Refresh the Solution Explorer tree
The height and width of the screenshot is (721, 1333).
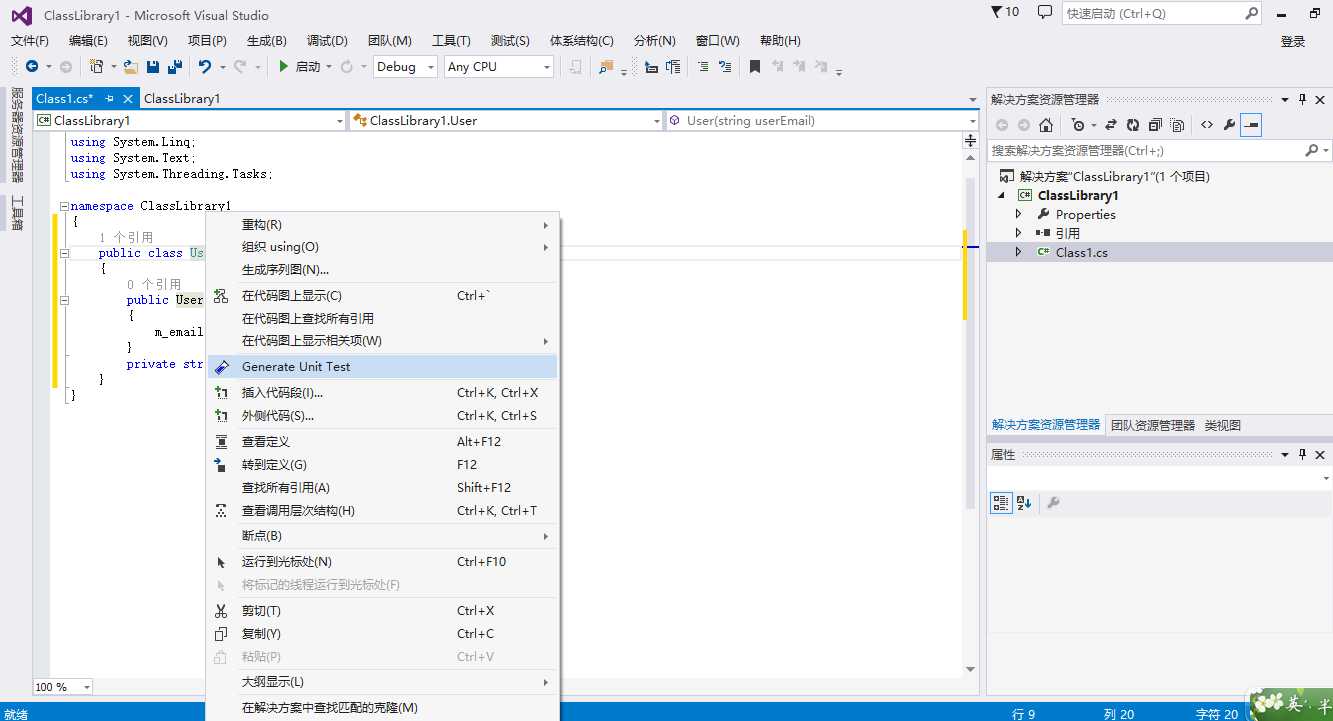(1132, 125)
